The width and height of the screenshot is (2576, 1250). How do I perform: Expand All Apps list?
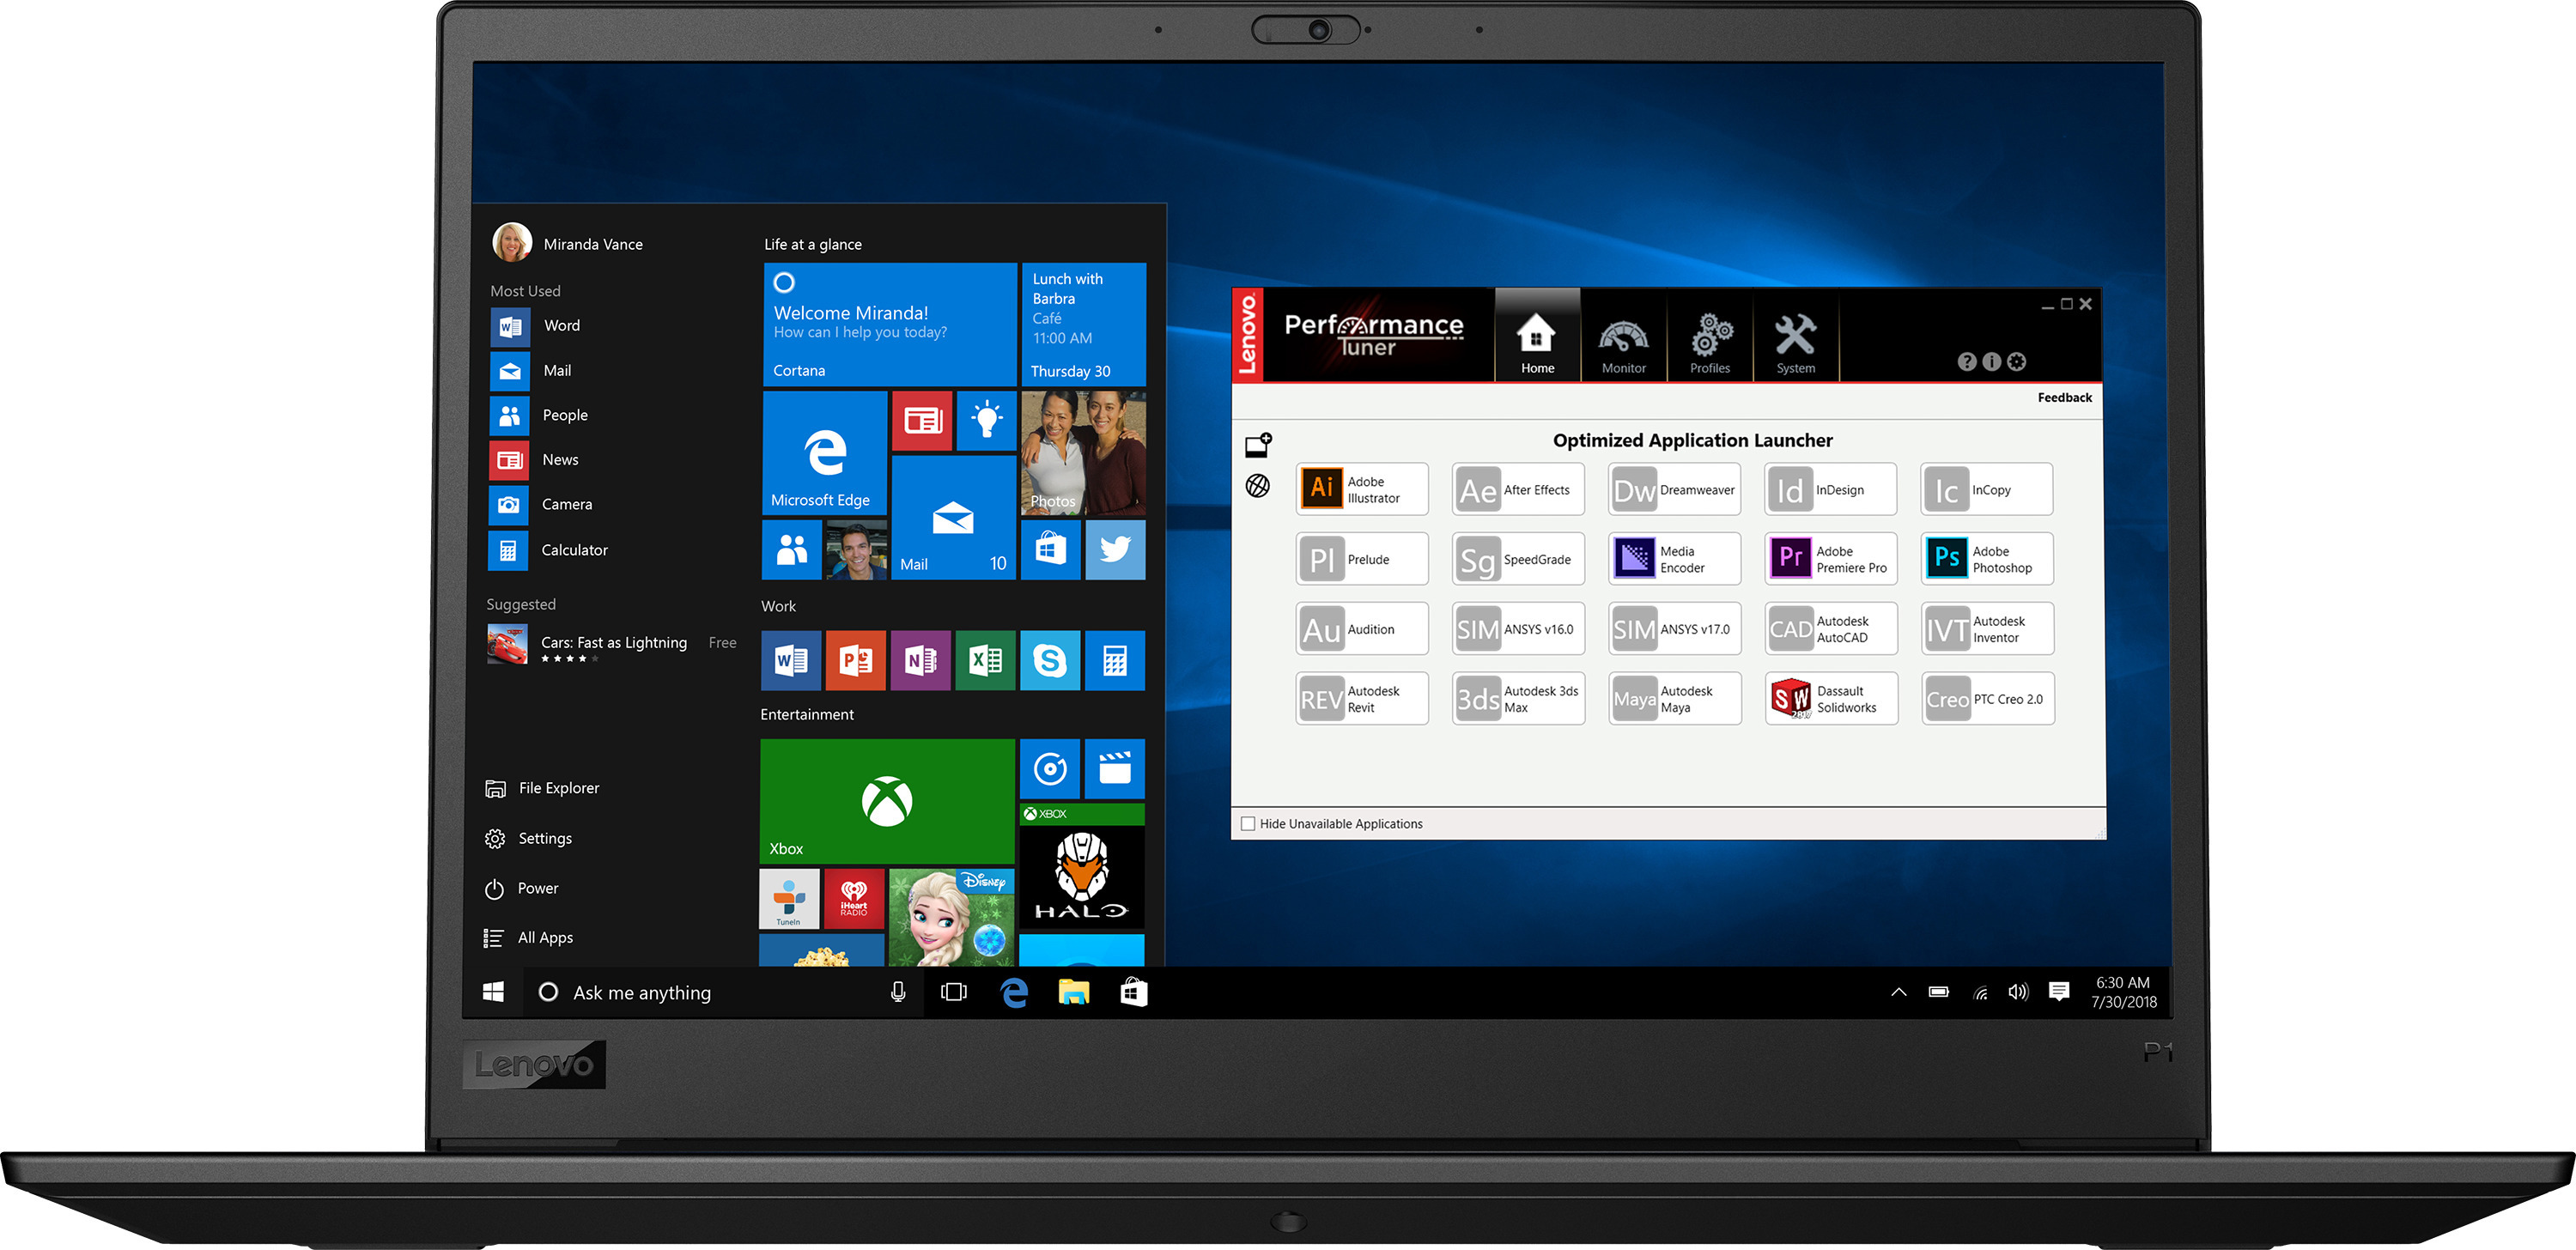544,937
